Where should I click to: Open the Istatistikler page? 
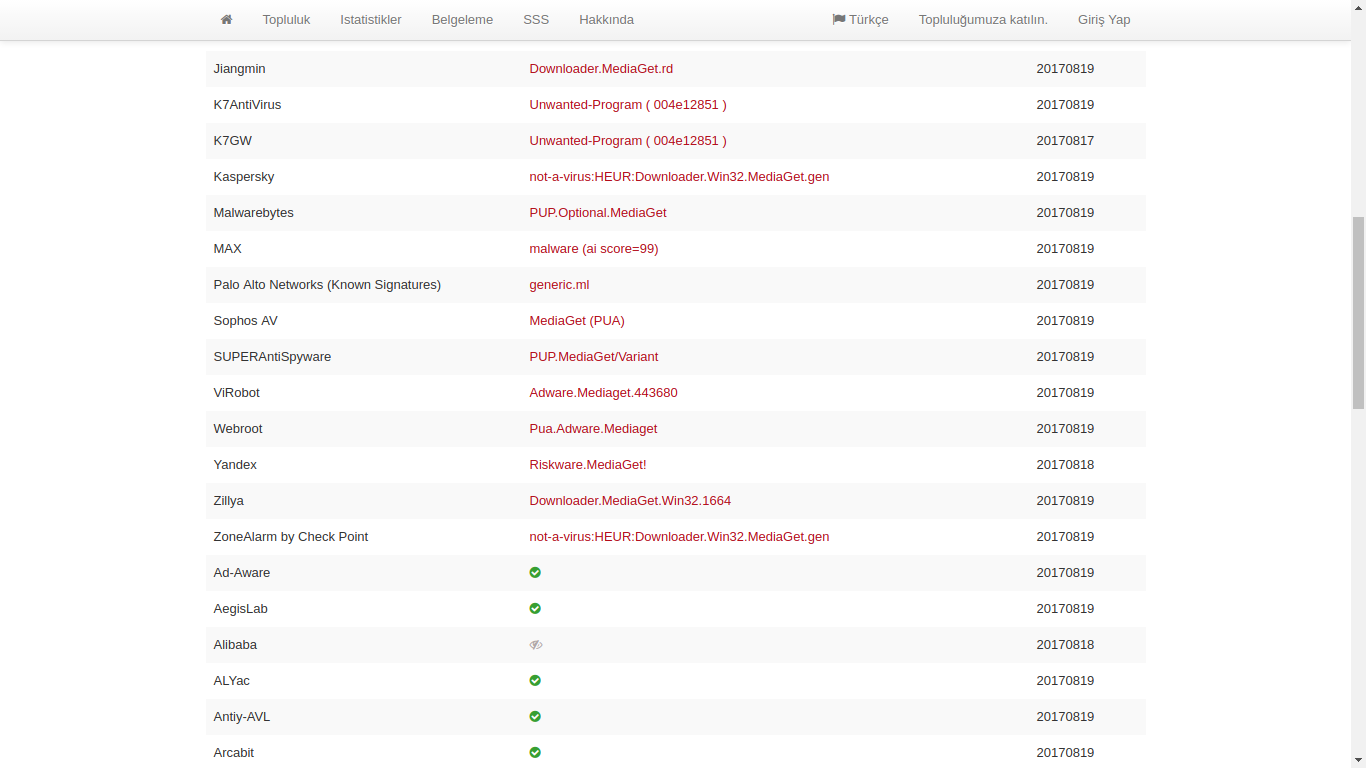371,20
